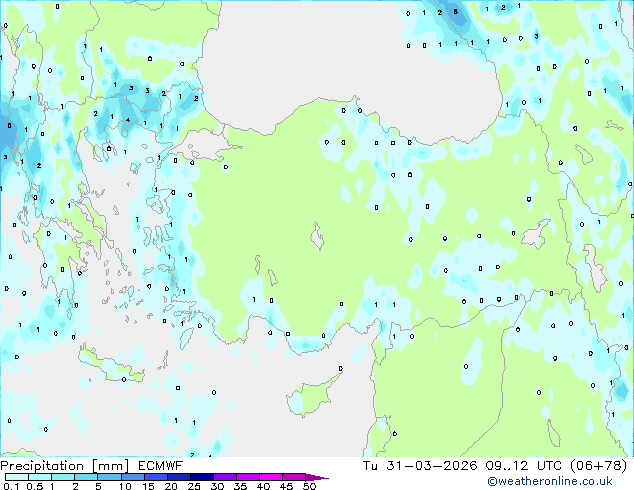Click the Cyprus island on the map

[x=311, y=394]
